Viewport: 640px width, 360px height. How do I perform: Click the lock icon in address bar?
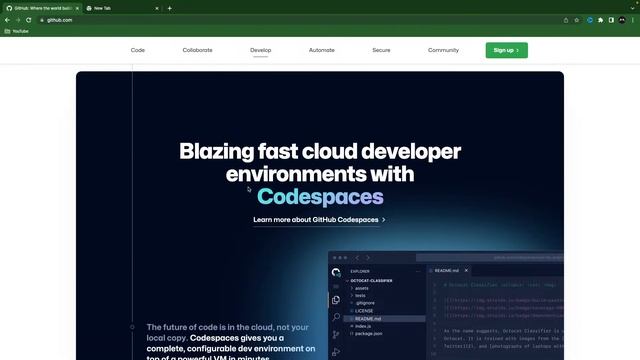tap(42, 20)
